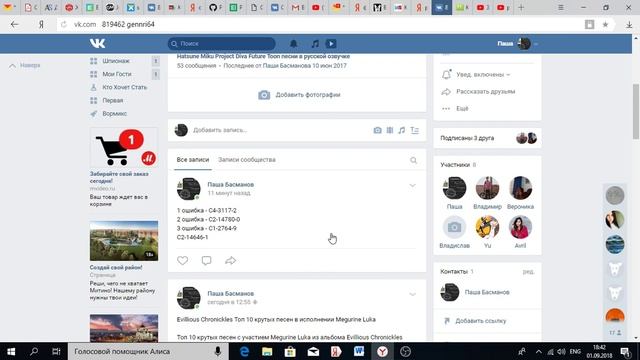Like the post with error codes
The width and height of the screenshot is (640, 360).
(182, 260)
